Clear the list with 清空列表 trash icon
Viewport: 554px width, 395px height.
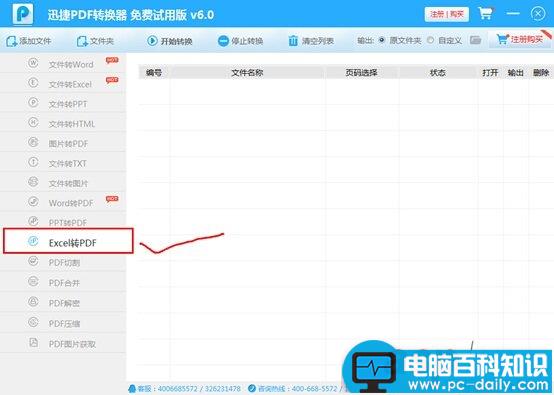click(x=293, y=41)
